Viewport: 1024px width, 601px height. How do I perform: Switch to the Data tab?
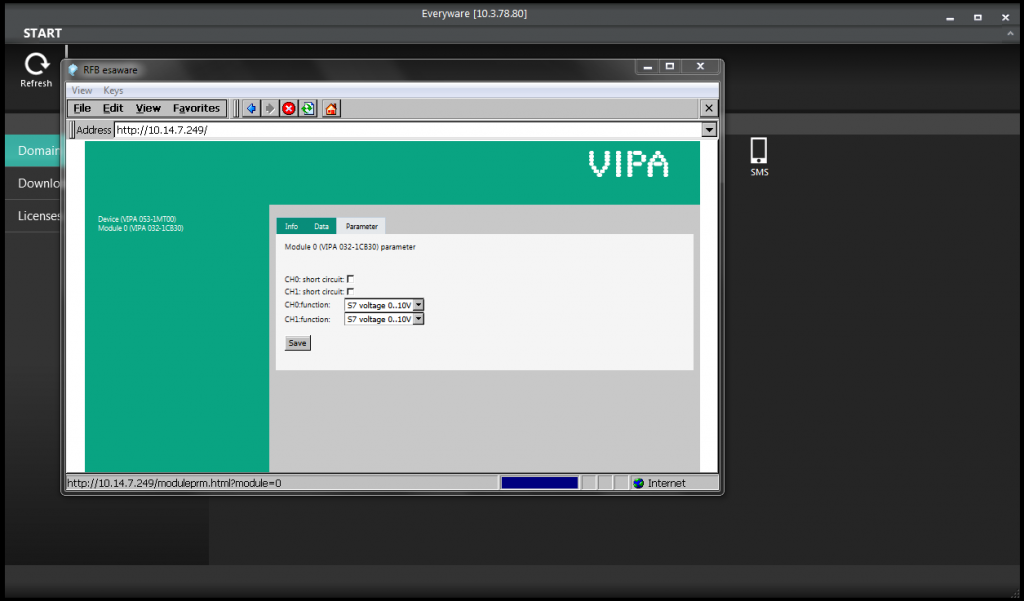(x=321, y=226)
